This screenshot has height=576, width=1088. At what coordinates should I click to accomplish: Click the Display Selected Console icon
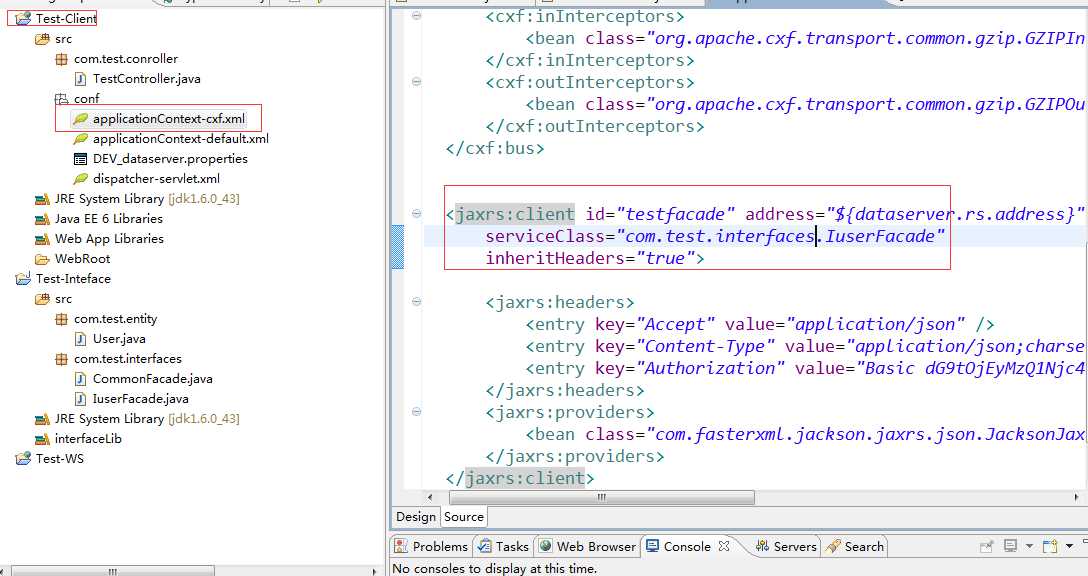[x=1011, y=546]
